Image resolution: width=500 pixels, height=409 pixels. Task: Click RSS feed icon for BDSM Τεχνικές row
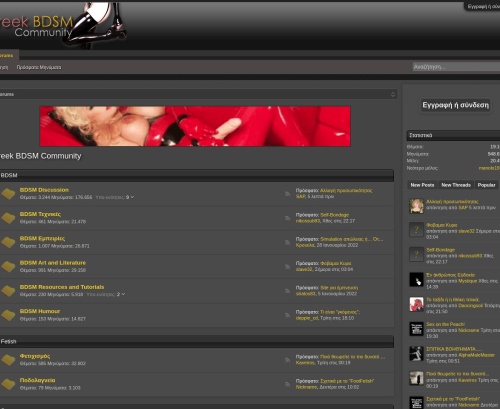(x=287, y=218)
